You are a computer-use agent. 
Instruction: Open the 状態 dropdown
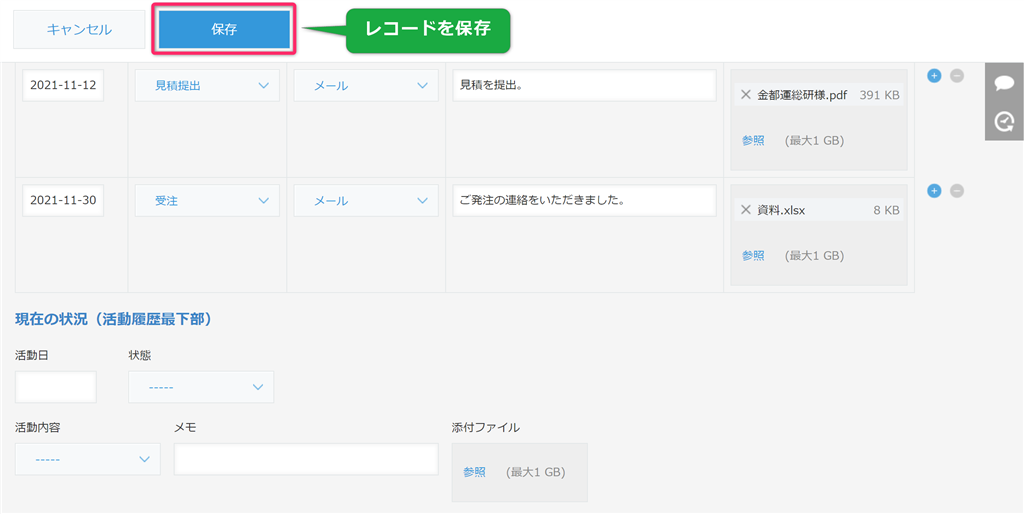[x=201, y=387]
